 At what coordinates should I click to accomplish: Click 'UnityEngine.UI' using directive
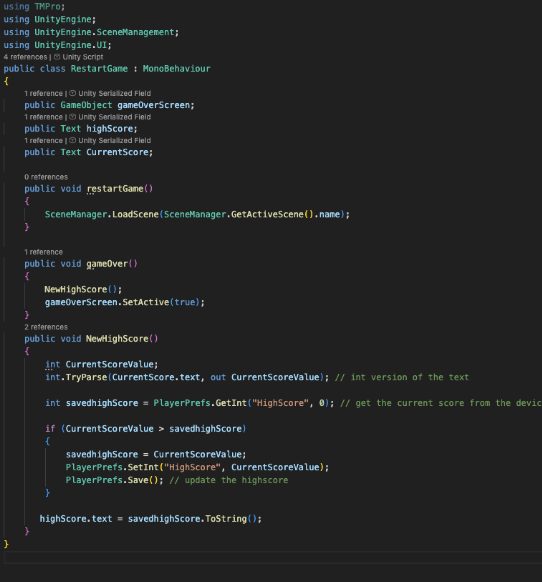[x=71, y=45]
